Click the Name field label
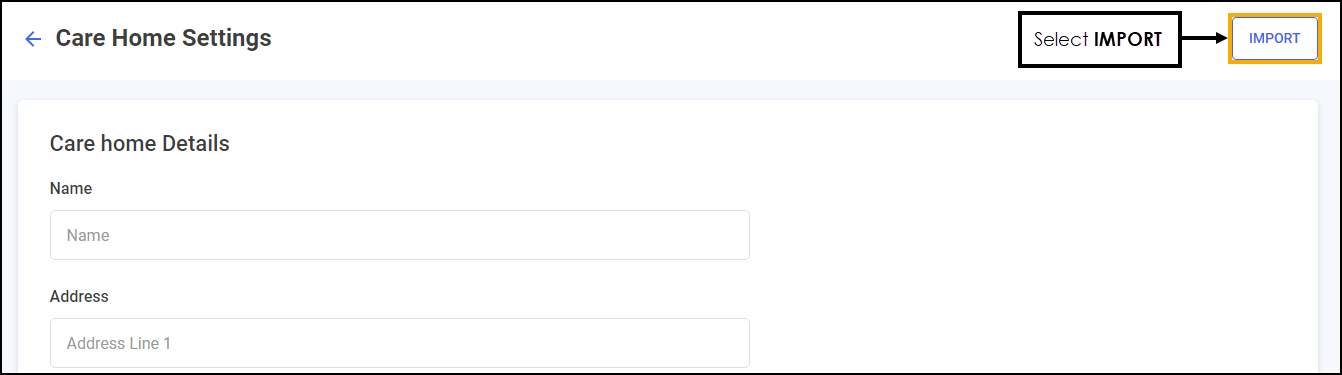The height and width of the screenshot is (375, 1342). 71,188
